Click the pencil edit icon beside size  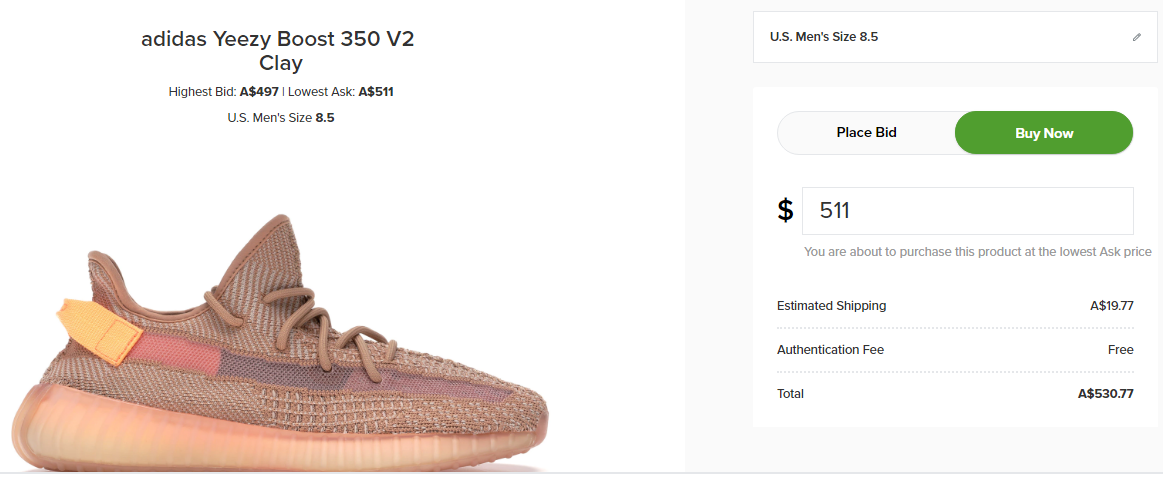click(x=1136, y=37)
